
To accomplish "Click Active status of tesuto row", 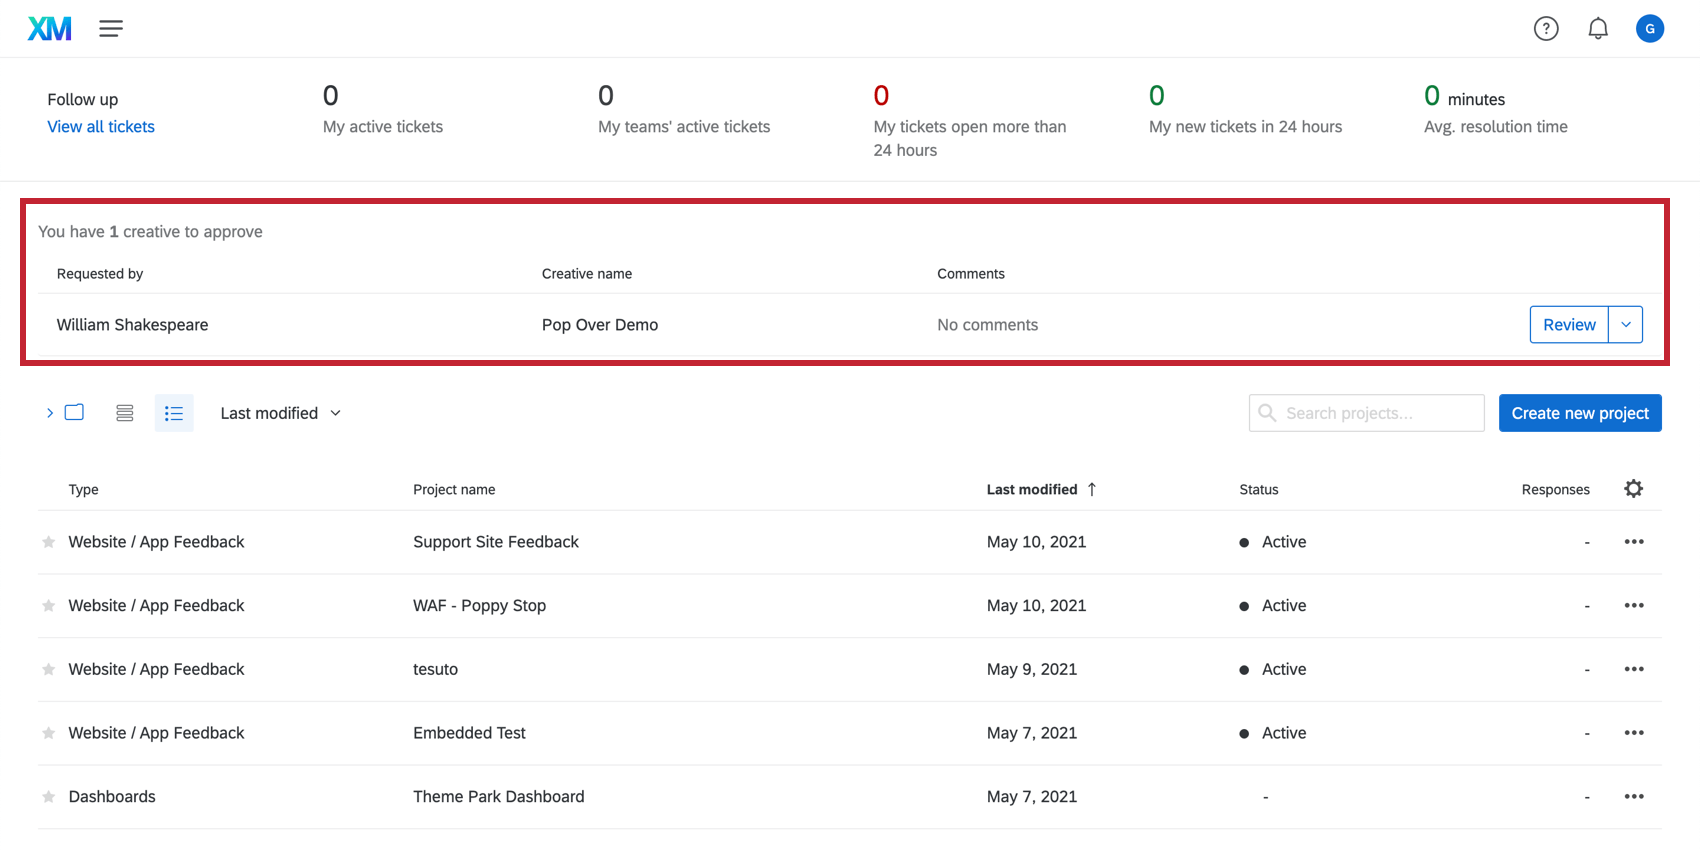I will coord(1273,670).
